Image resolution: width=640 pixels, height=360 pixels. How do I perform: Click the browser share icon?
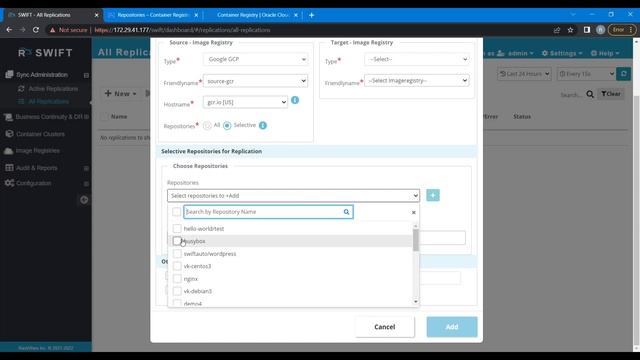point(556,30)
